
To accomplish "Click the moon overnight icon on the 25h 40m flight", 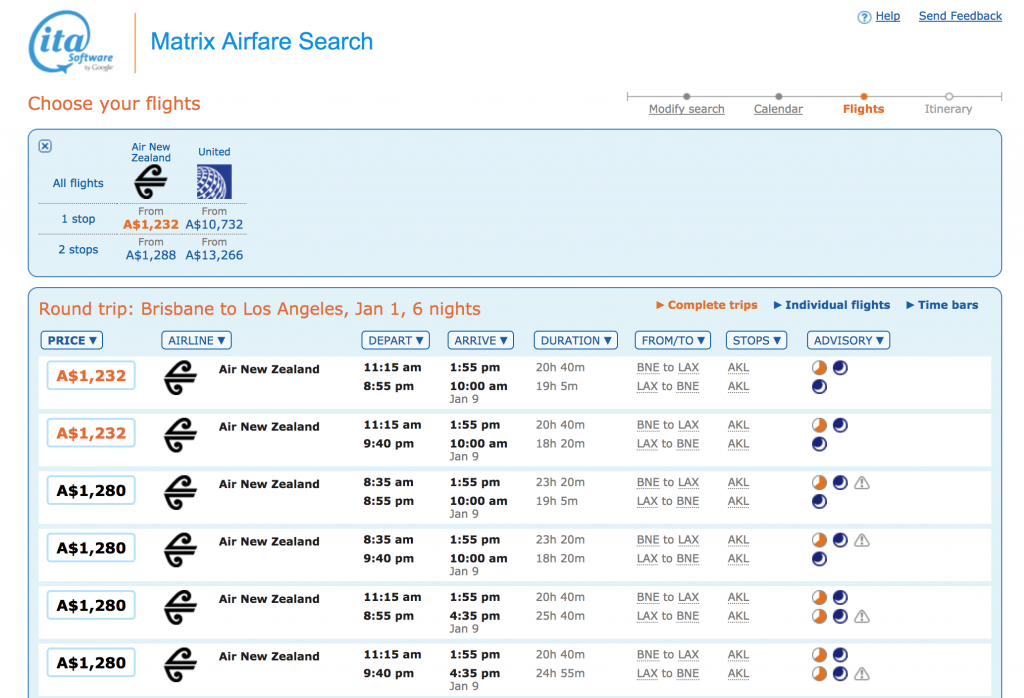I will (x=840, y=616).
